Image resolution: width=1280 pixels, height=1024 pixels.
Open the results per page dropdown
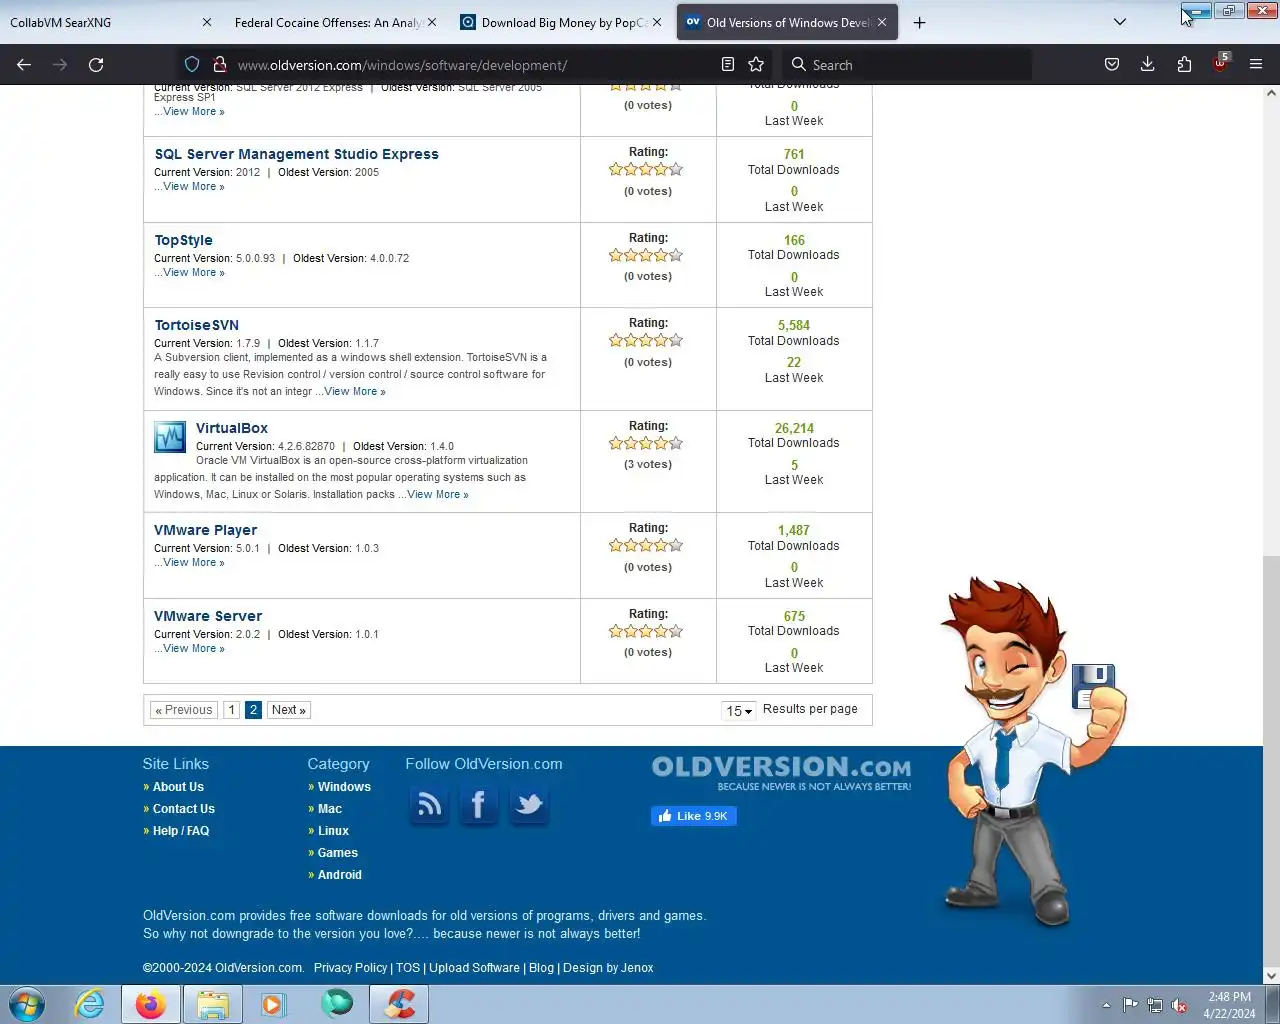coord(738,710)
